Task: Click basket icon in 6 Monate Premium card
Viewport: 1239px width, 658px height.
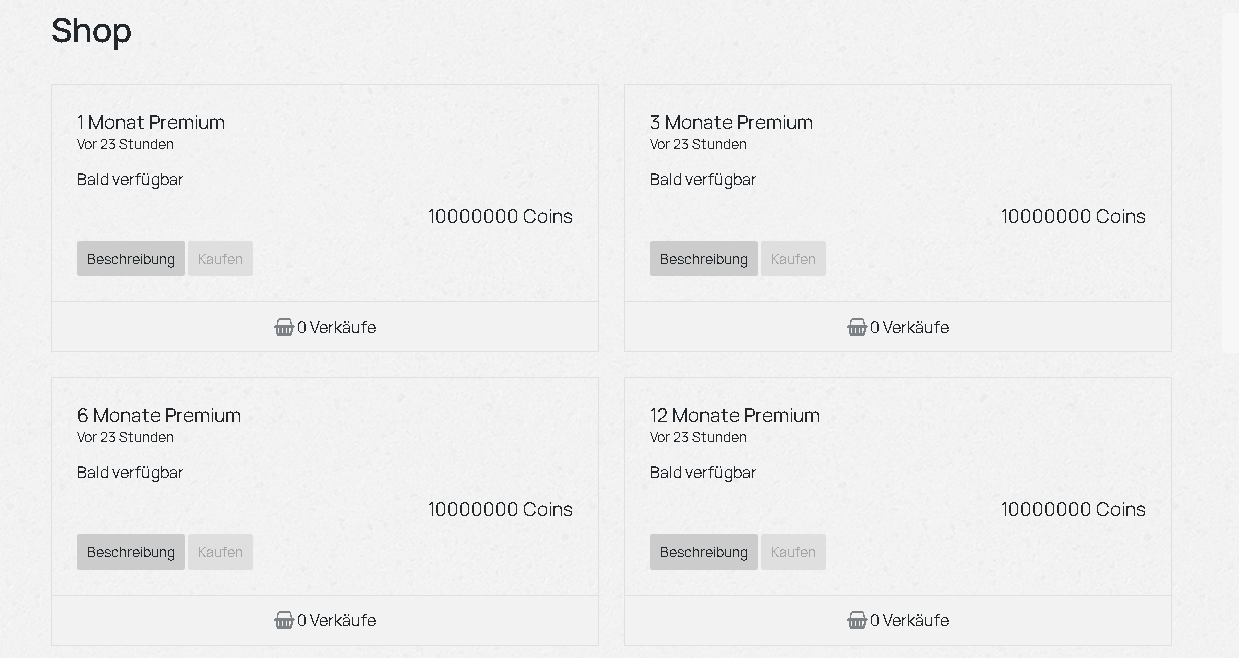Action: click(284, 620)
